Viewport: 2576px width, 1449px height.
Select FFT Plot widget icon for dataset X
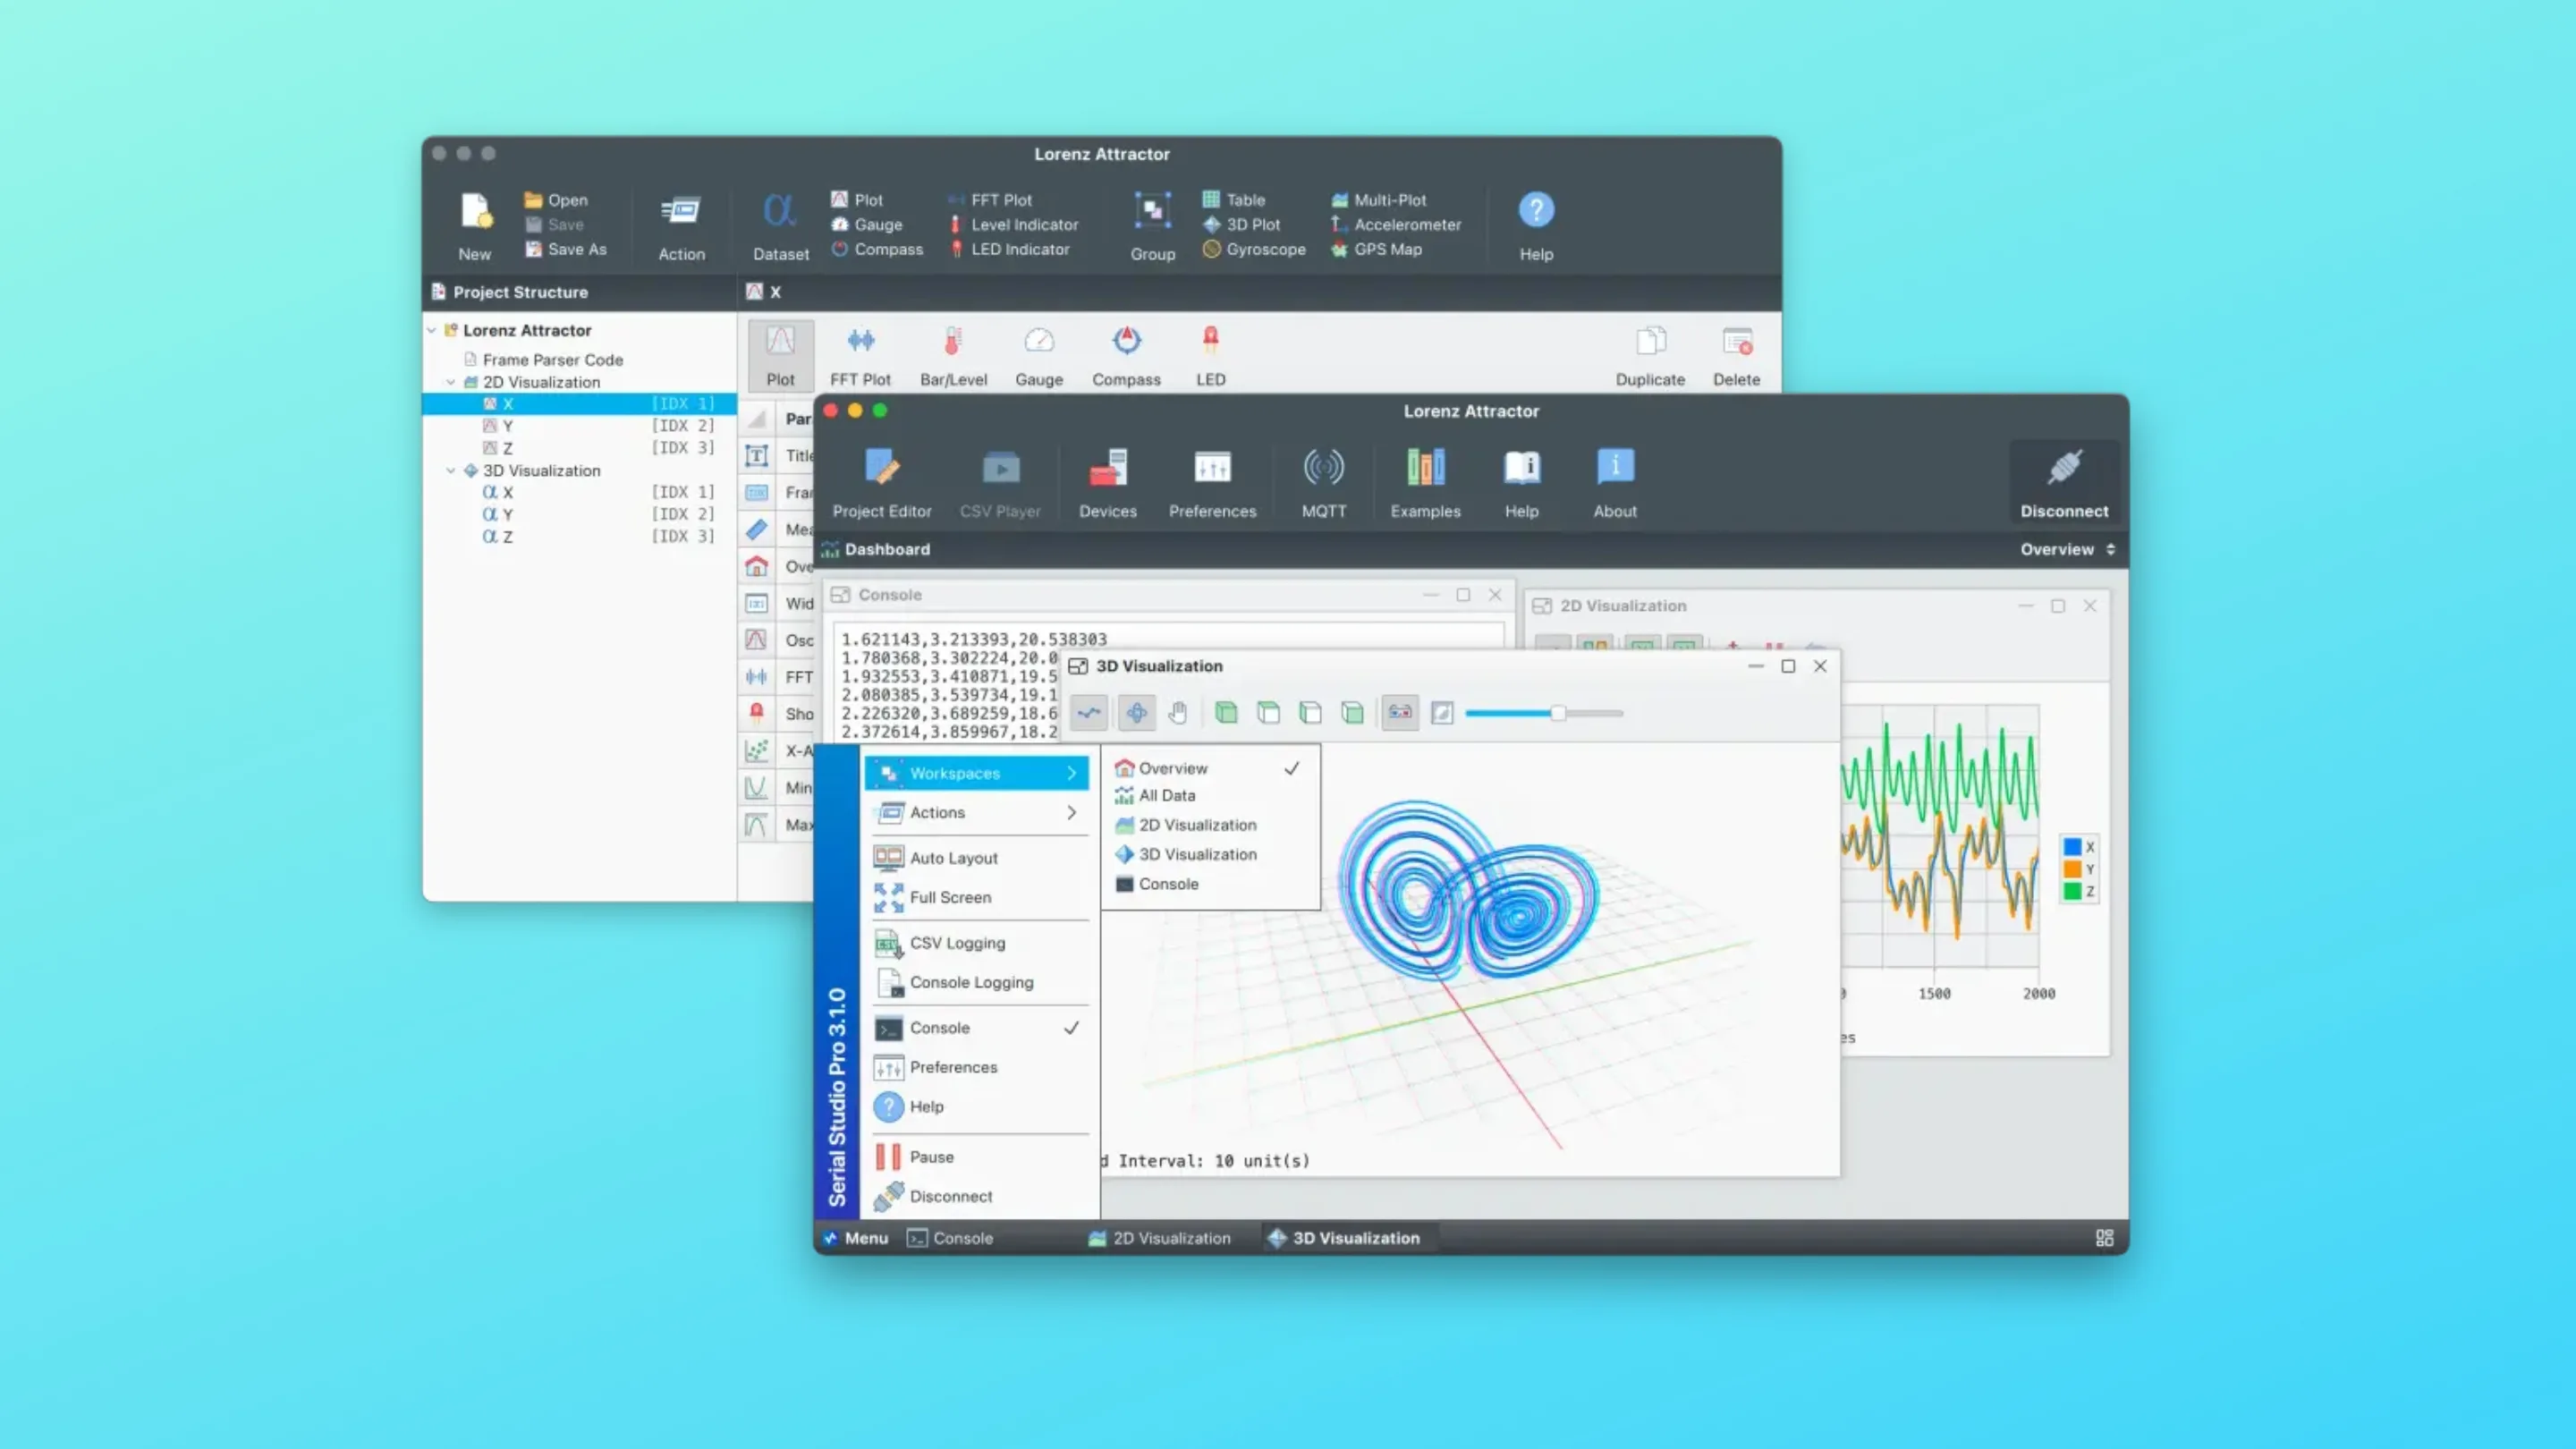click(x=860, y=356)
